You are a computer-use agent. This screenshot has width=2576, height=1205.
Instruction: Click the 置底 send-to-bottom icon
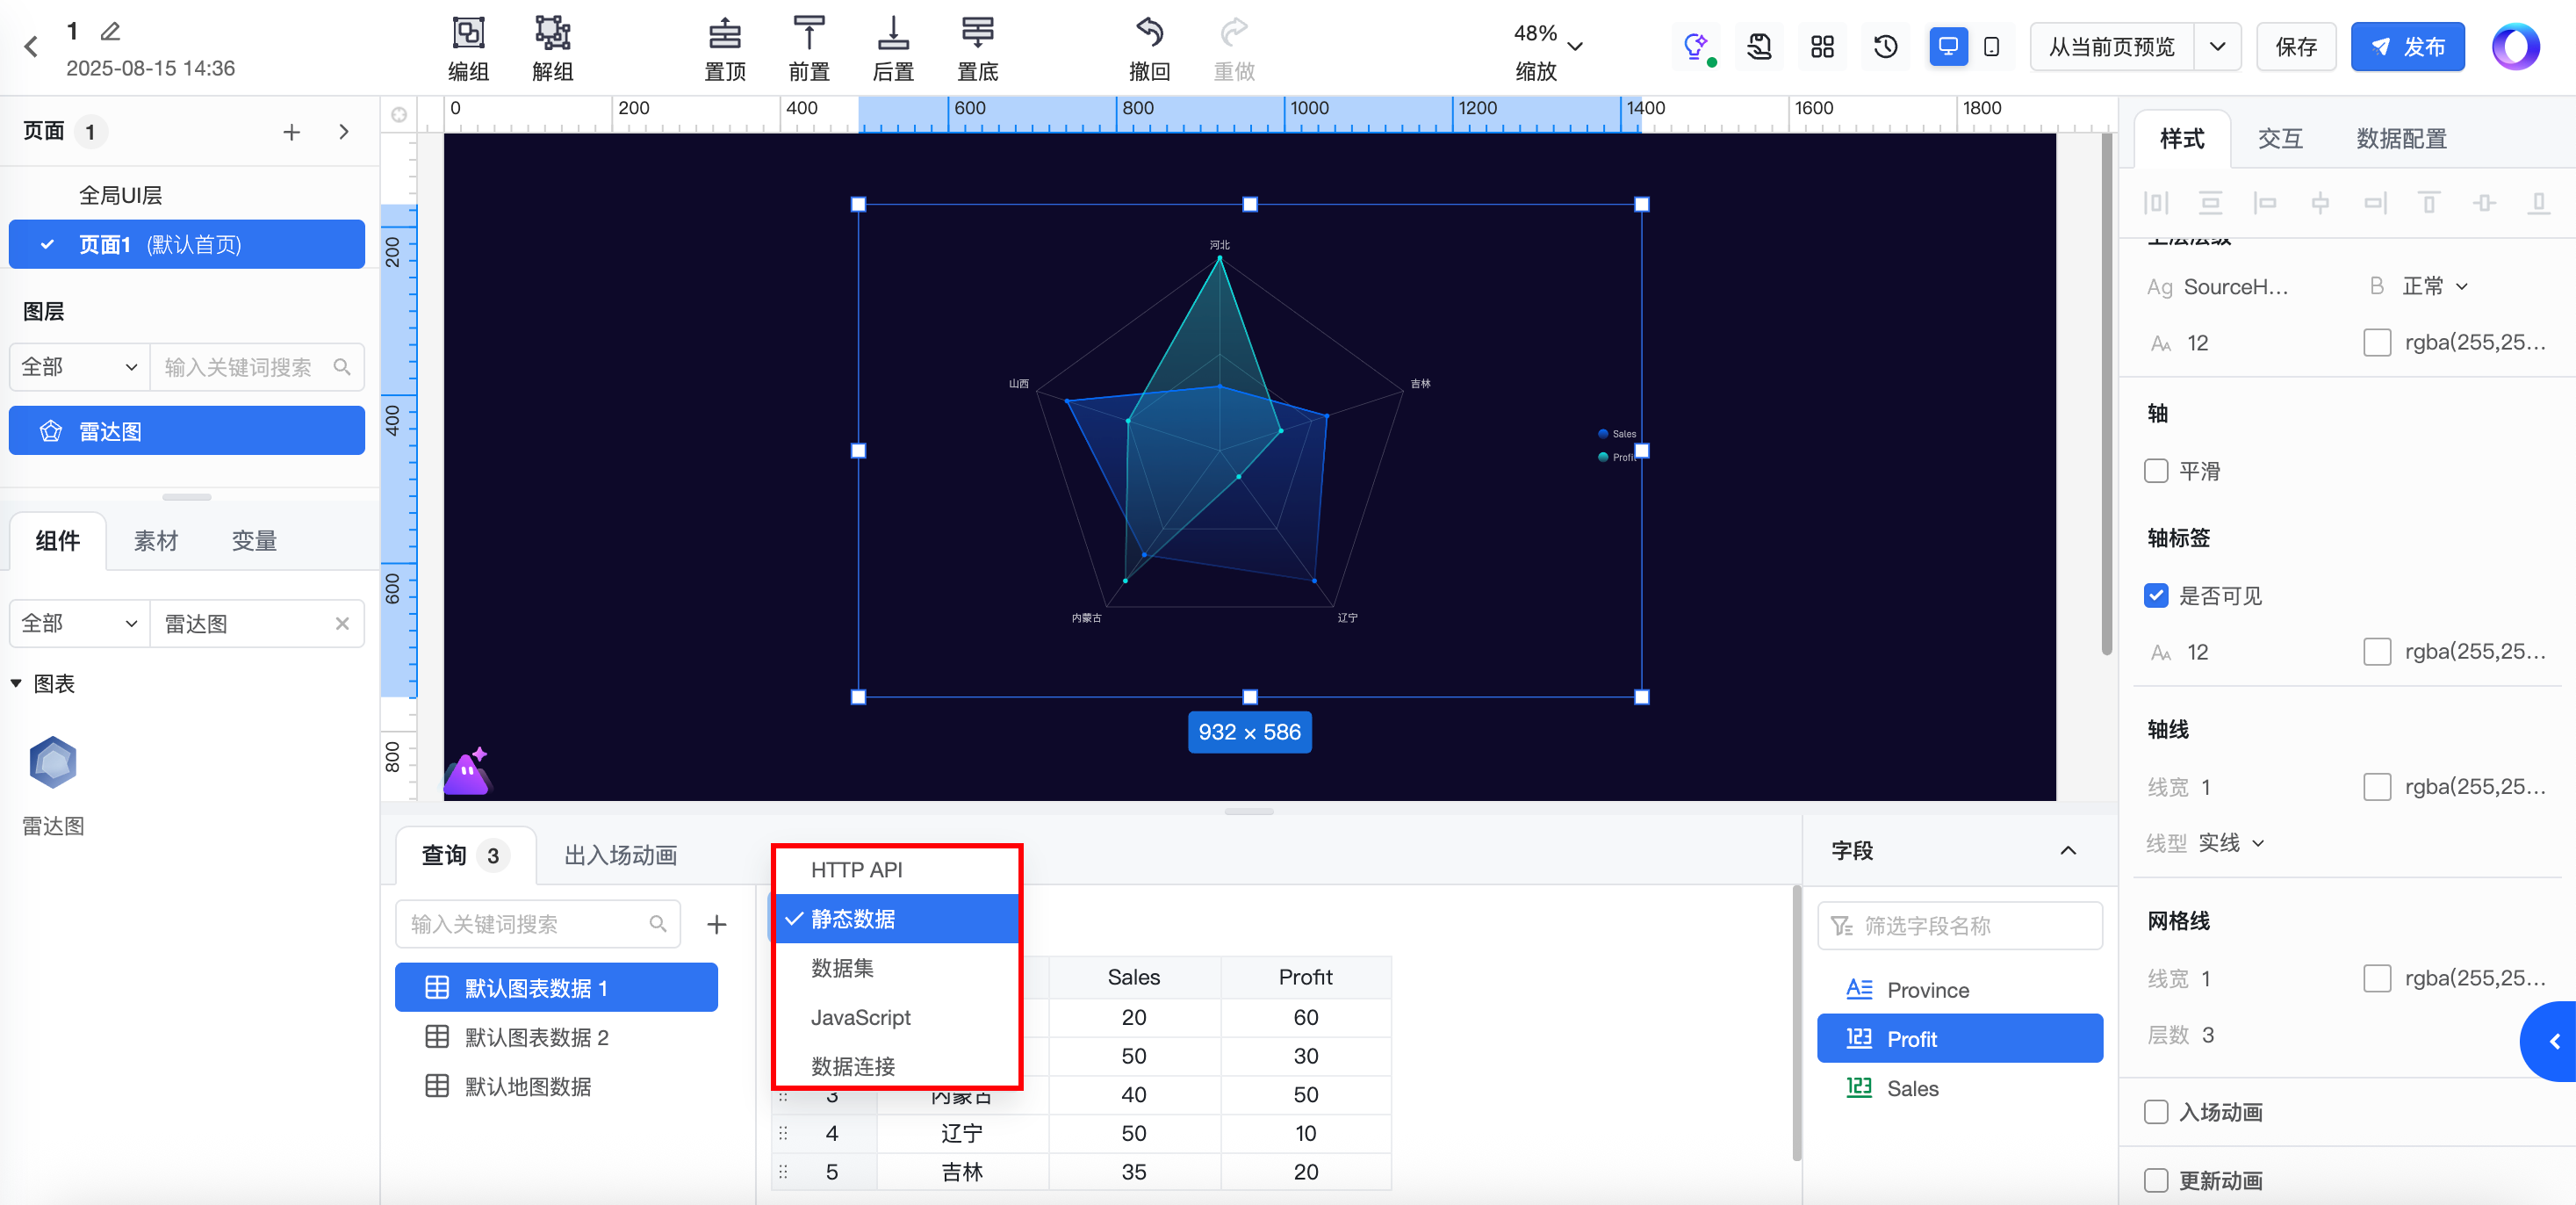(x=977, y=34)
